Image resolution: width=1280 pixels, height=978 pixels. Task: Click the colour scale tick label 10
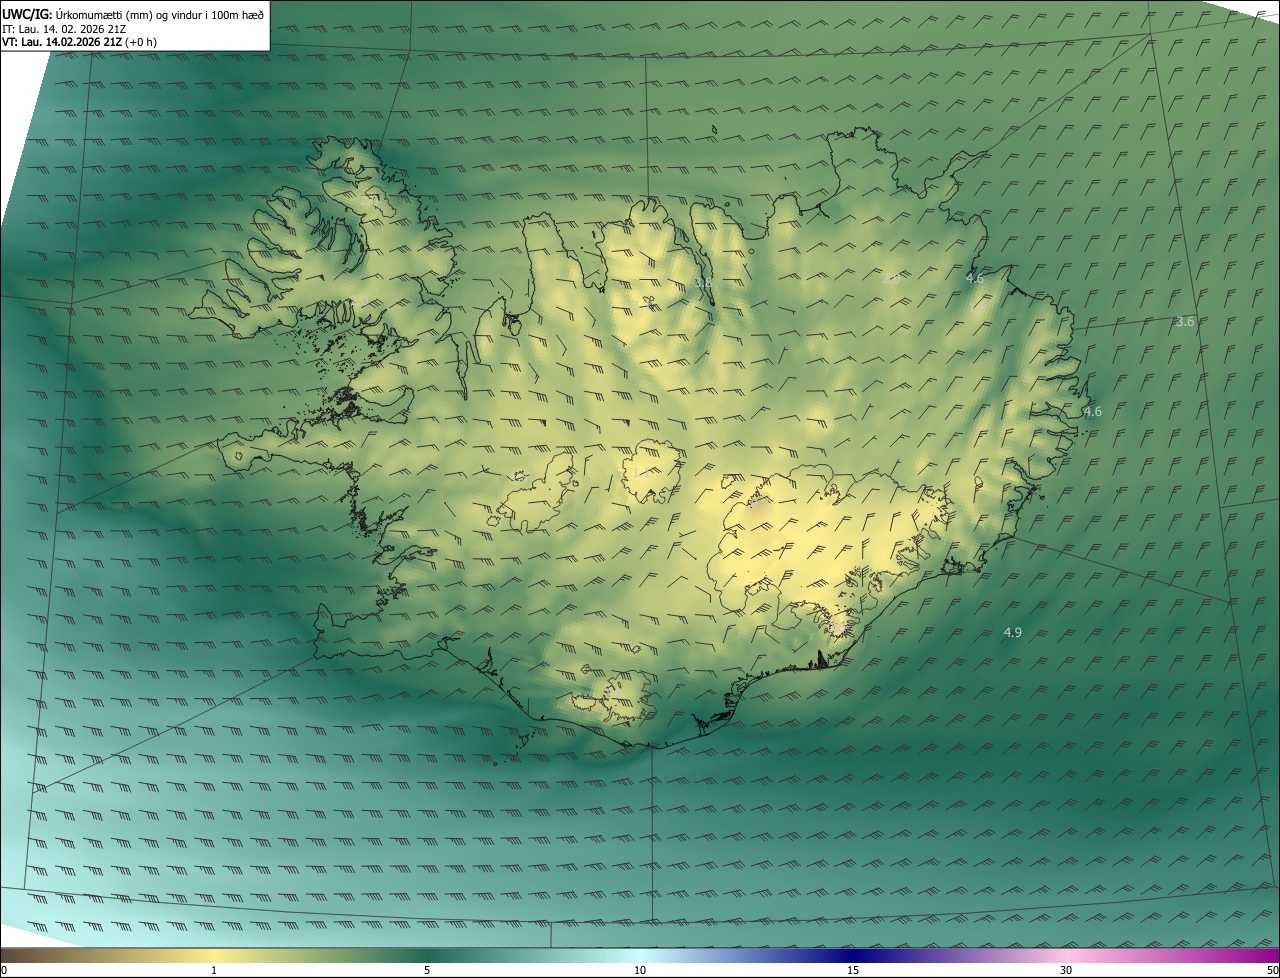640,970
